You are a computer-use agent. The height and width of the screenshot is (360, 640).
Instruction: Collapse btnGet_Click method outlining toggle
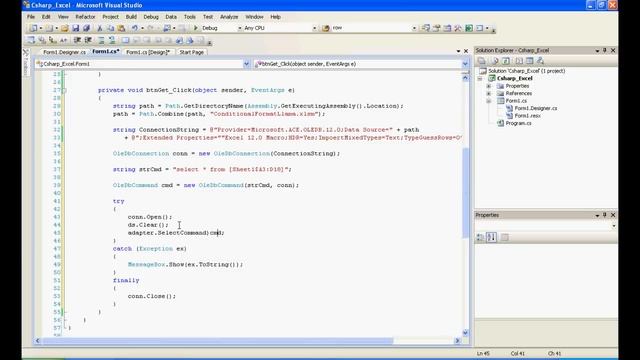[64, 90]
